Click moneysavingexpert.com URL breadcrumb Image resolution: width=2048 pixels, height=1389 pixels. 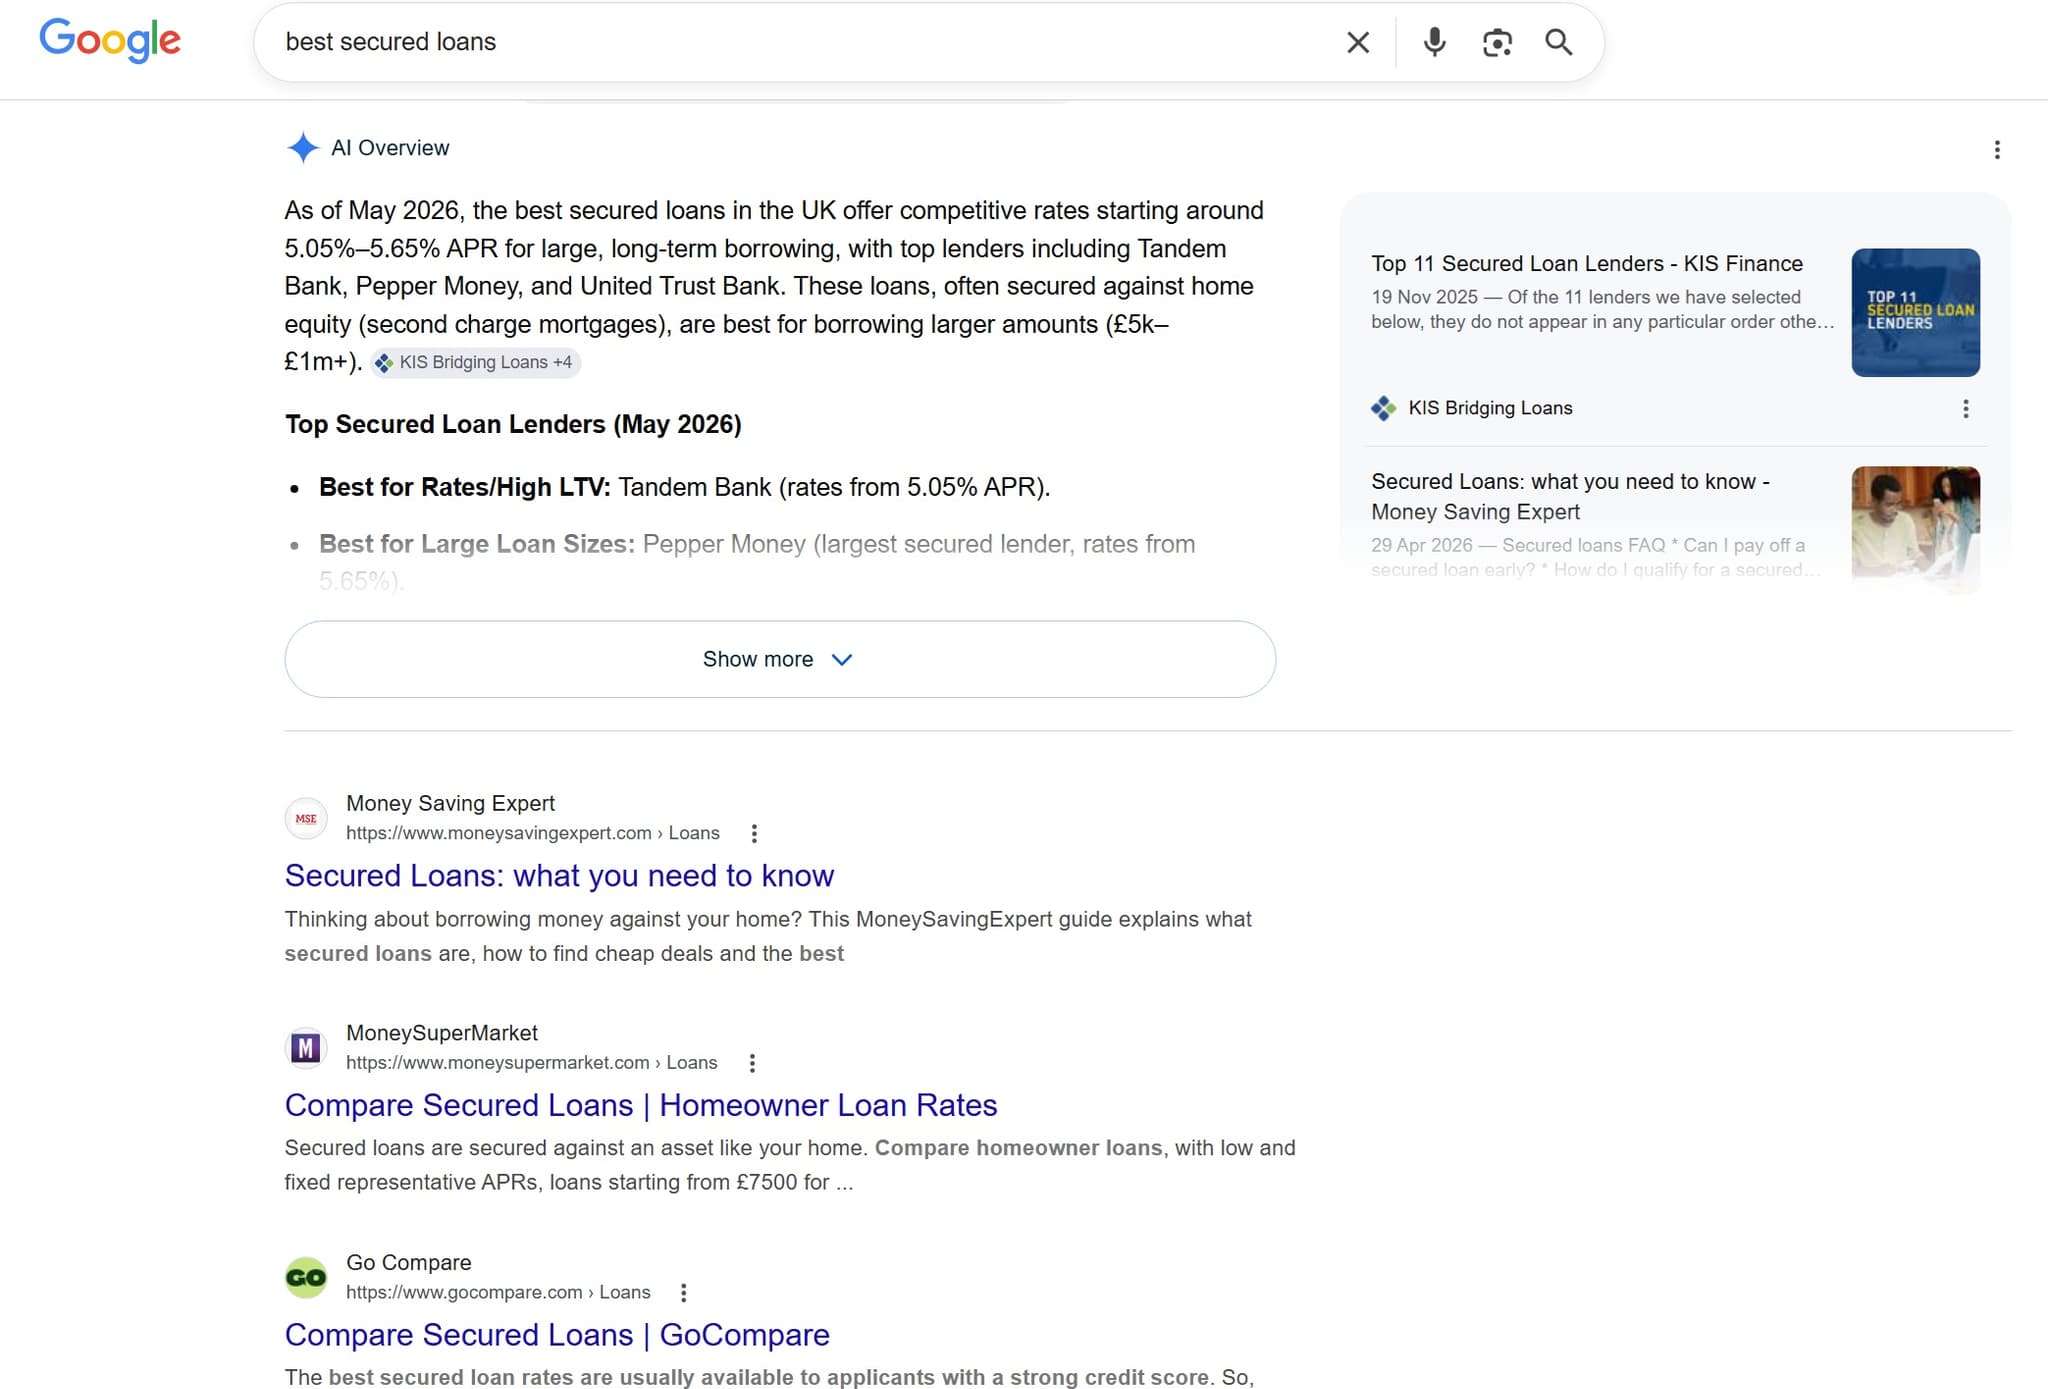[x=533, y=833]
